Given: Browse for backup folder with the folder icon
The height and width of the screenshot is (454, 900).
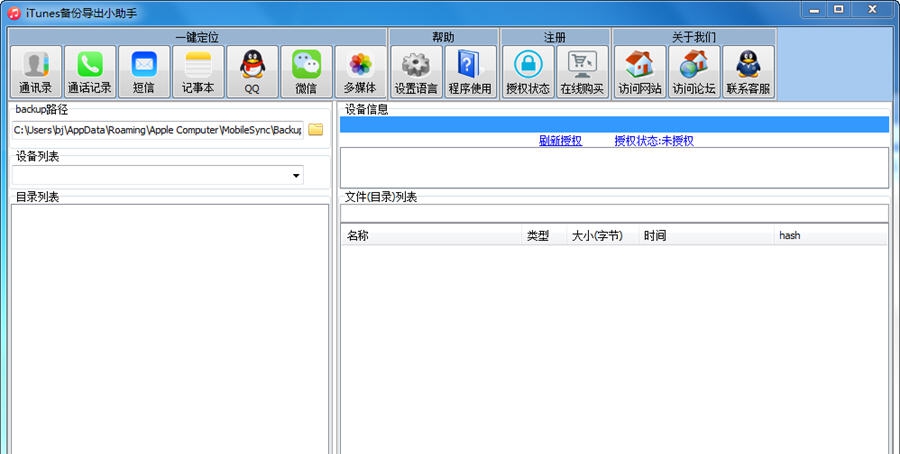Looking at the screenshot, I should [x=315, y=130].
